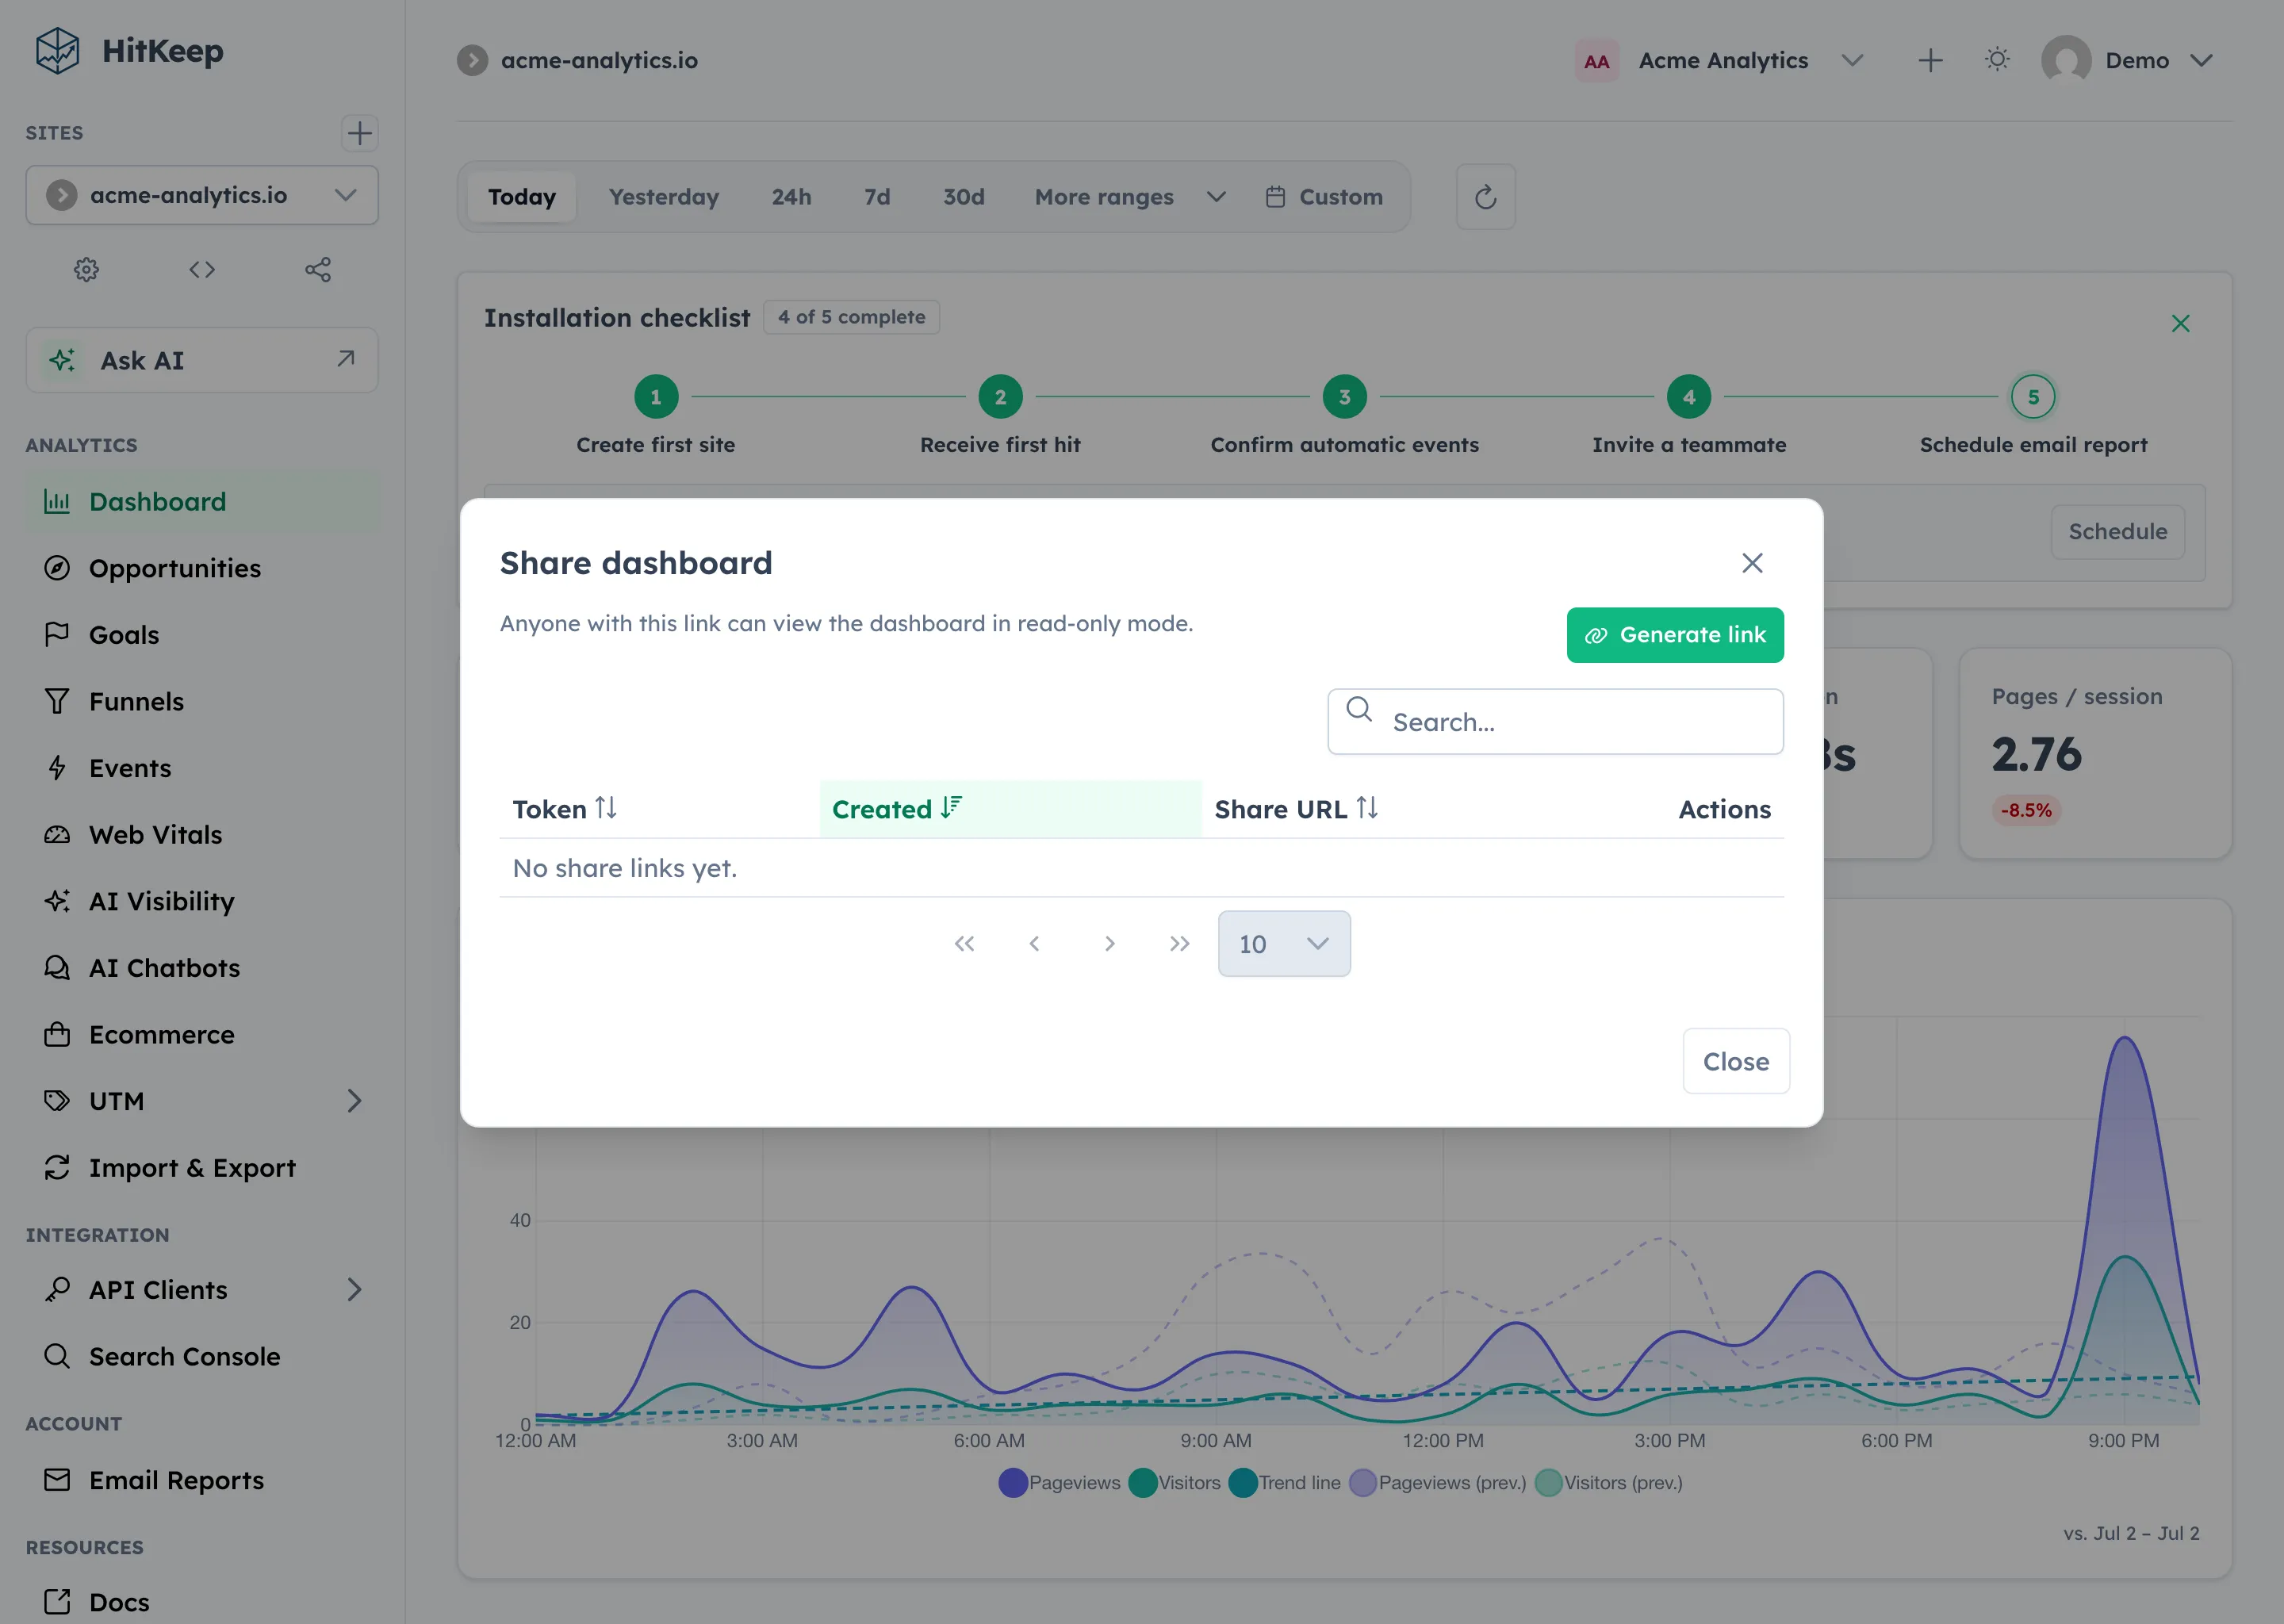The image size is (2284, 1624).
Task: Click Schedule button in checklist
Action: pyautogui.click(x=2117, y=532)
